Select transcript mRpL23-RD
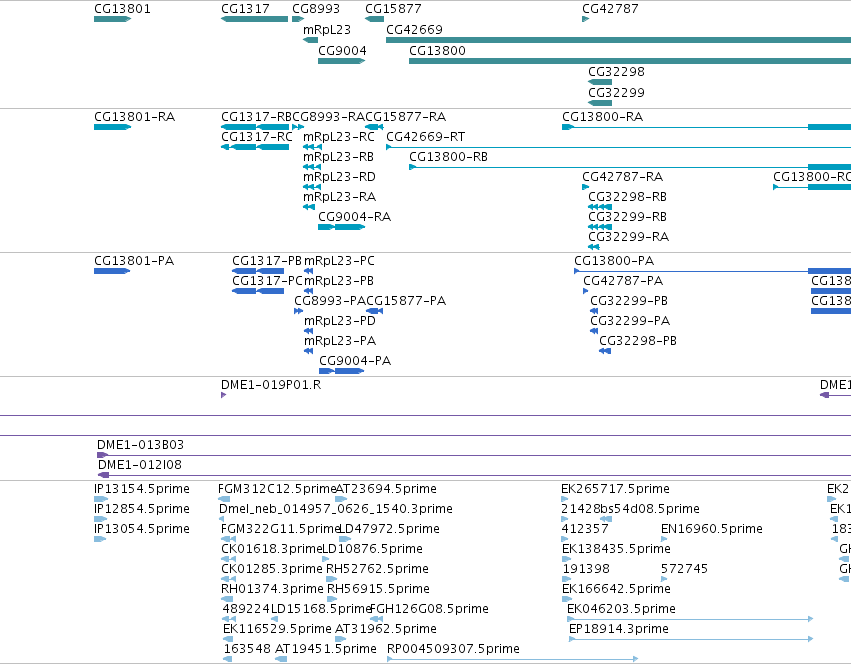 click(x=339, y=177)
